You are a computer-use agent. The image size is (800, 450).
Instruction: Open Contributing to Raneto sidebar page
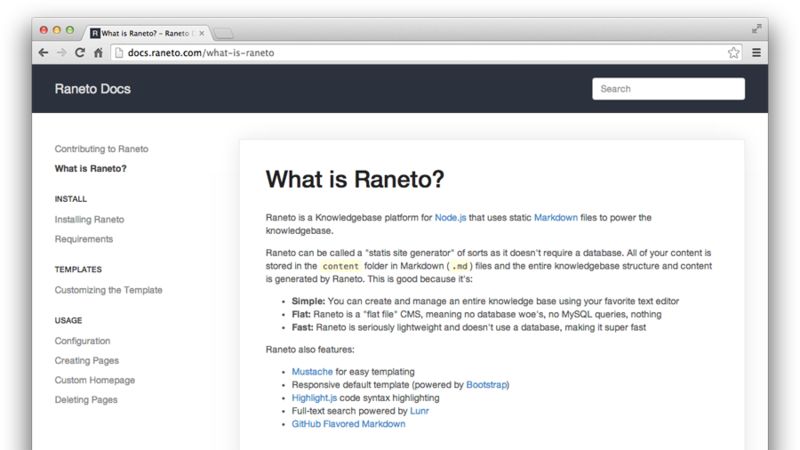(x=101, y=148)
